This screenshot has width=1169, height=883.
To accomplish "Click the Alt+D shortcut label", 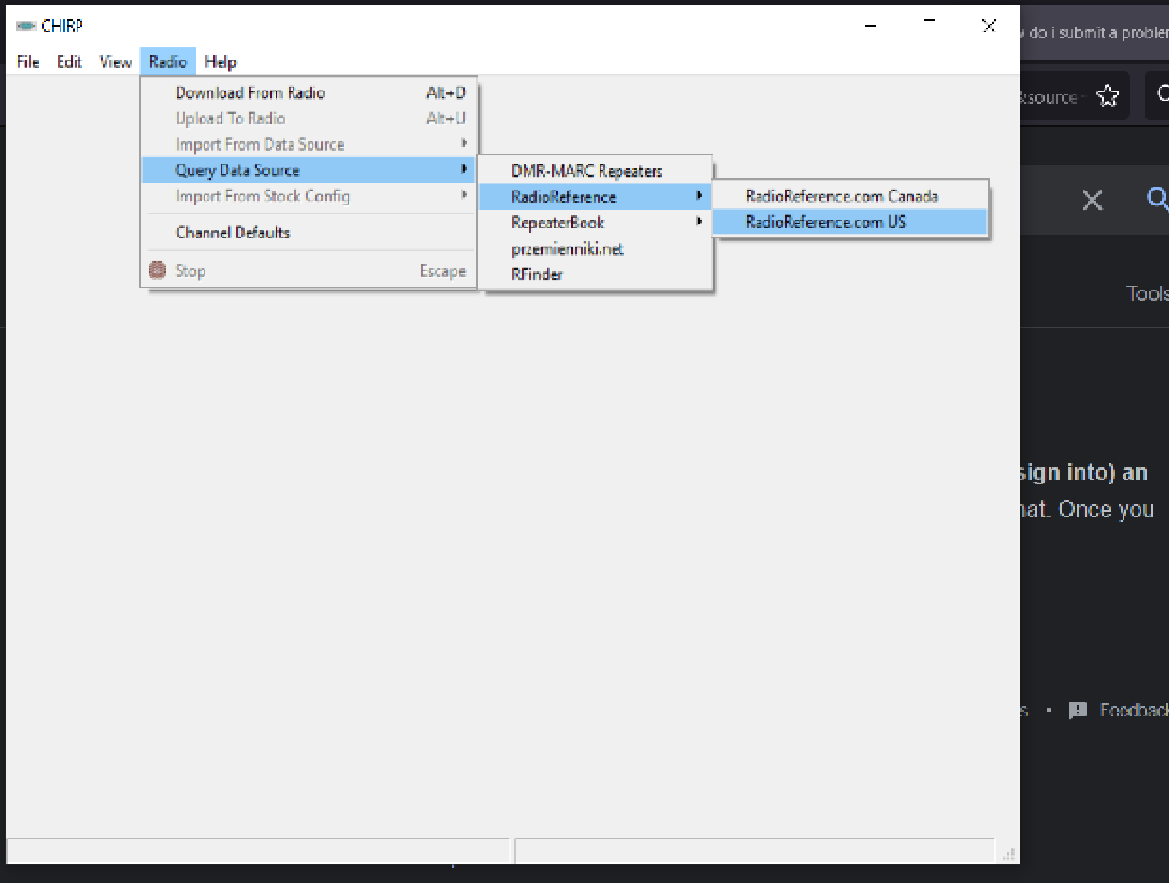I will (x=446, y=92).
